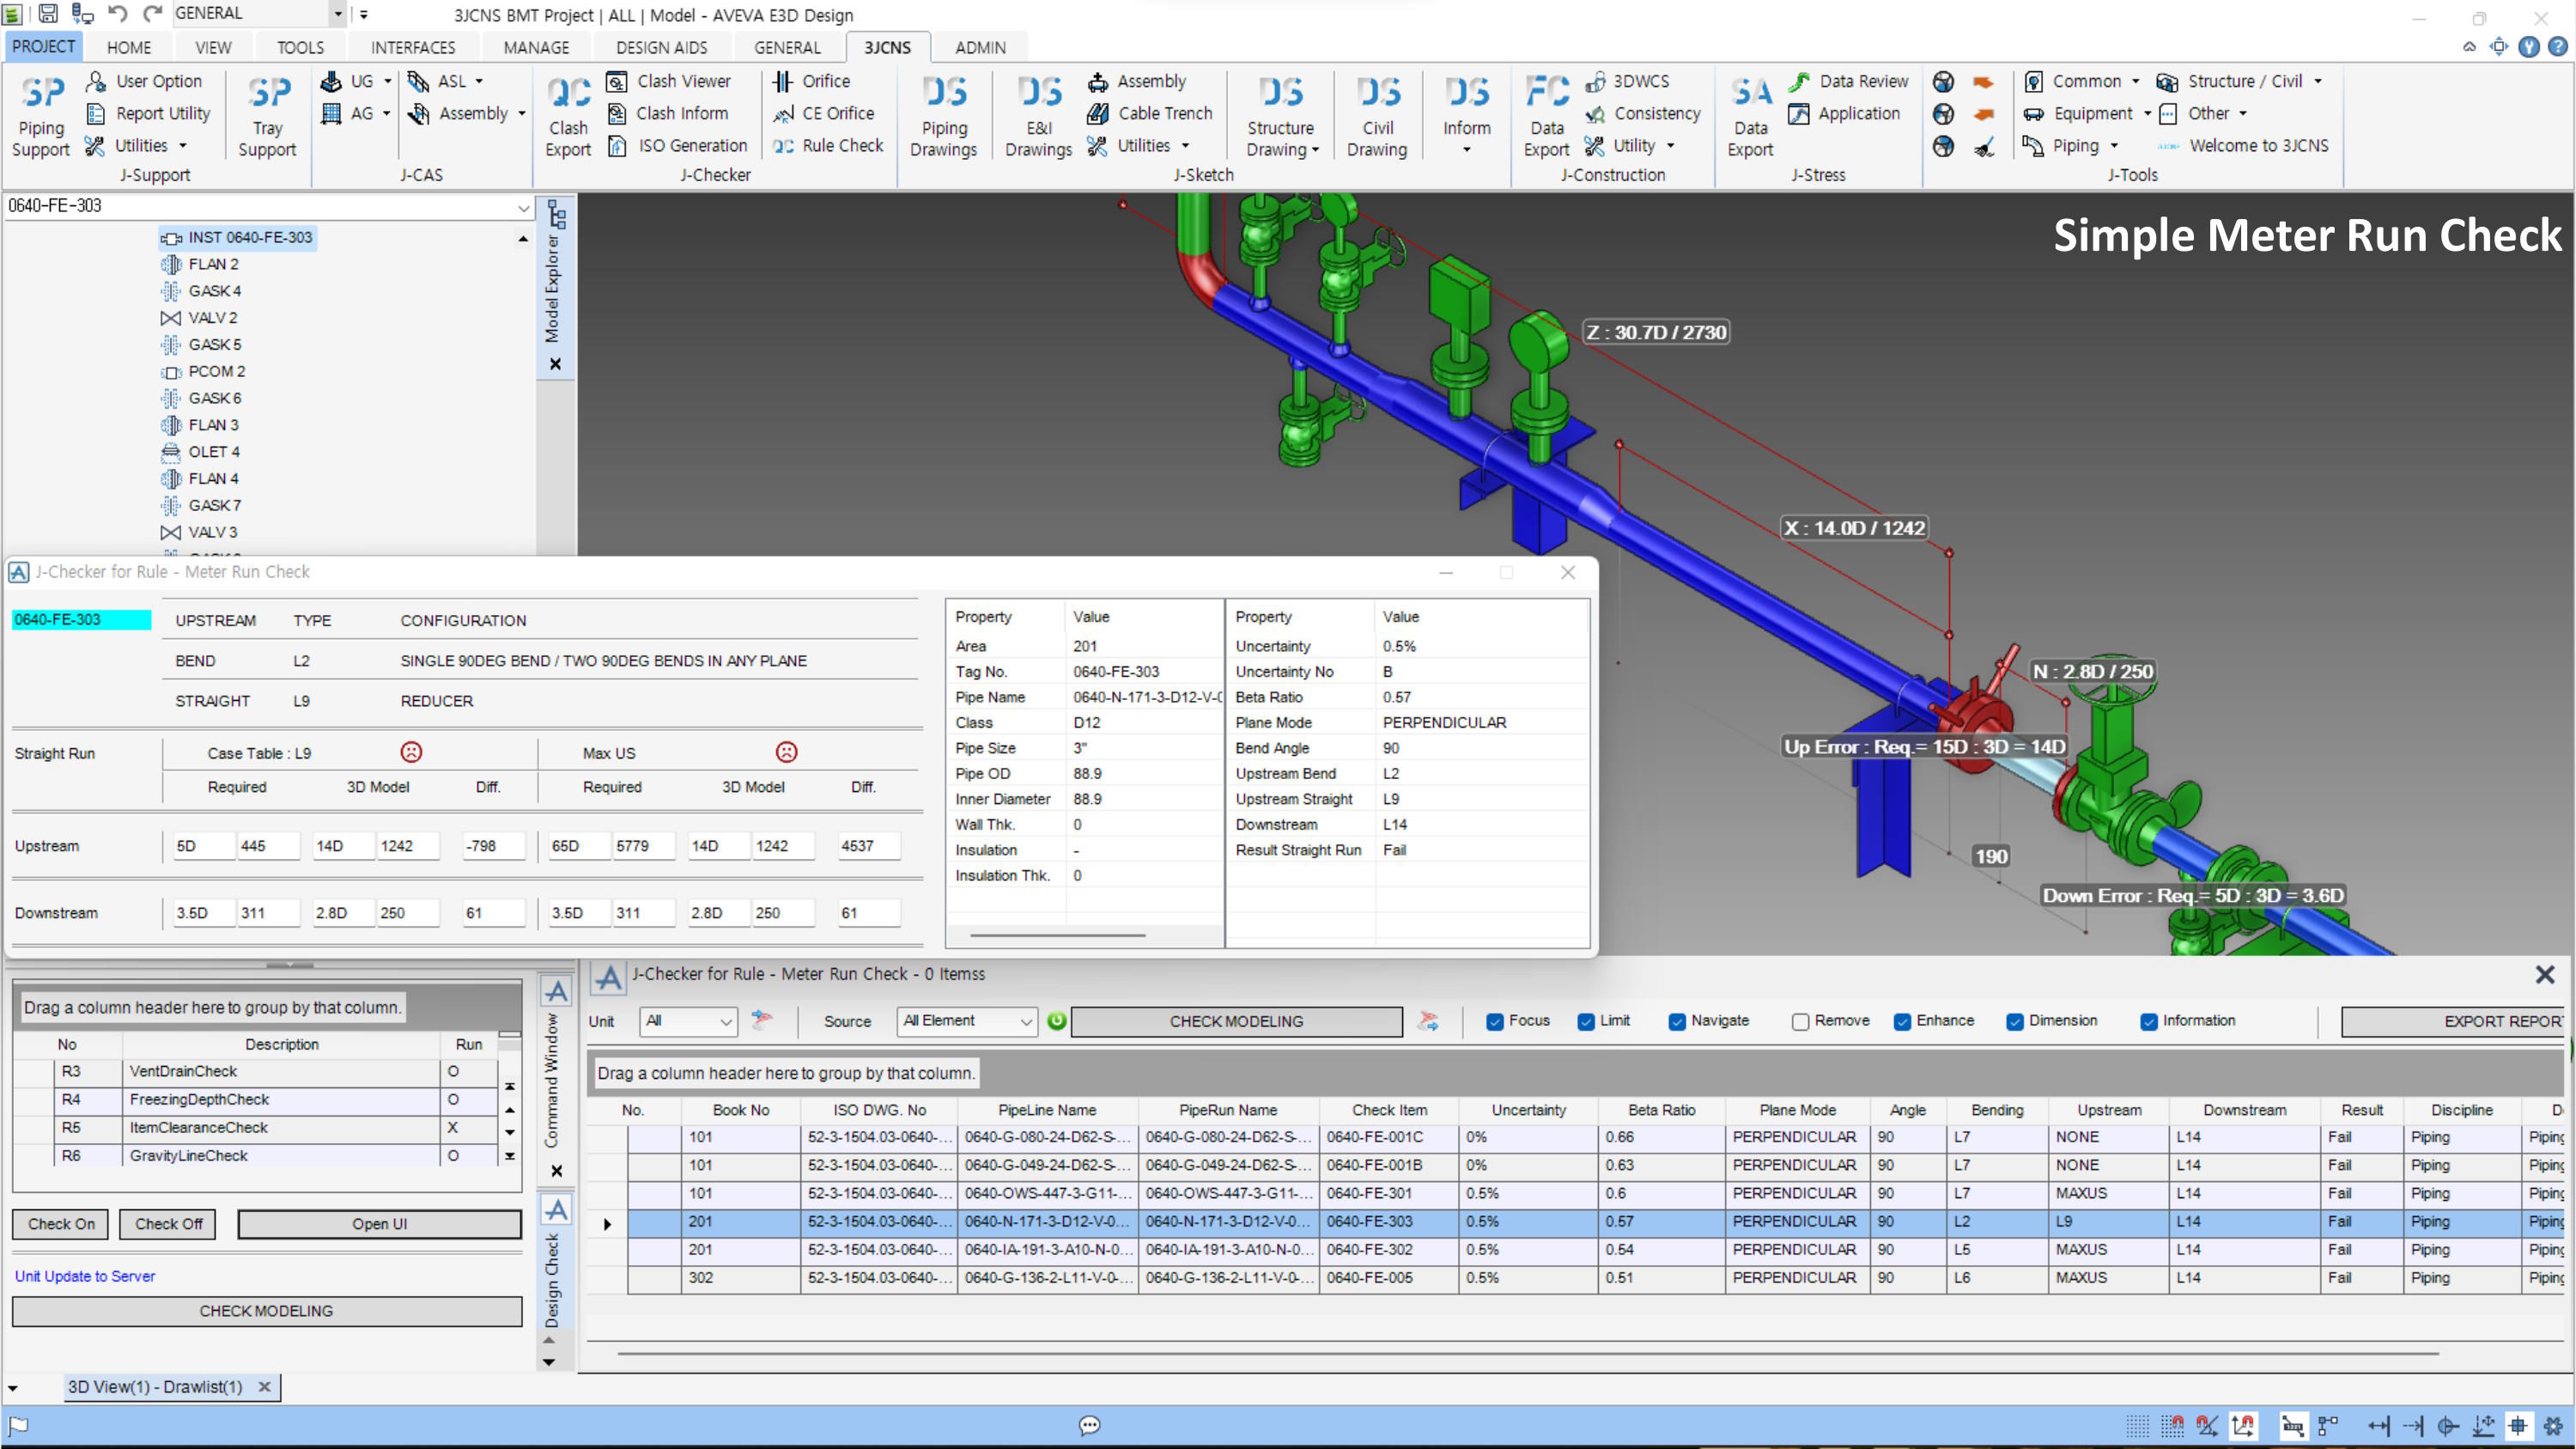Open the Cable Trench tool

pyautogui.click(x=1150, y=113)
